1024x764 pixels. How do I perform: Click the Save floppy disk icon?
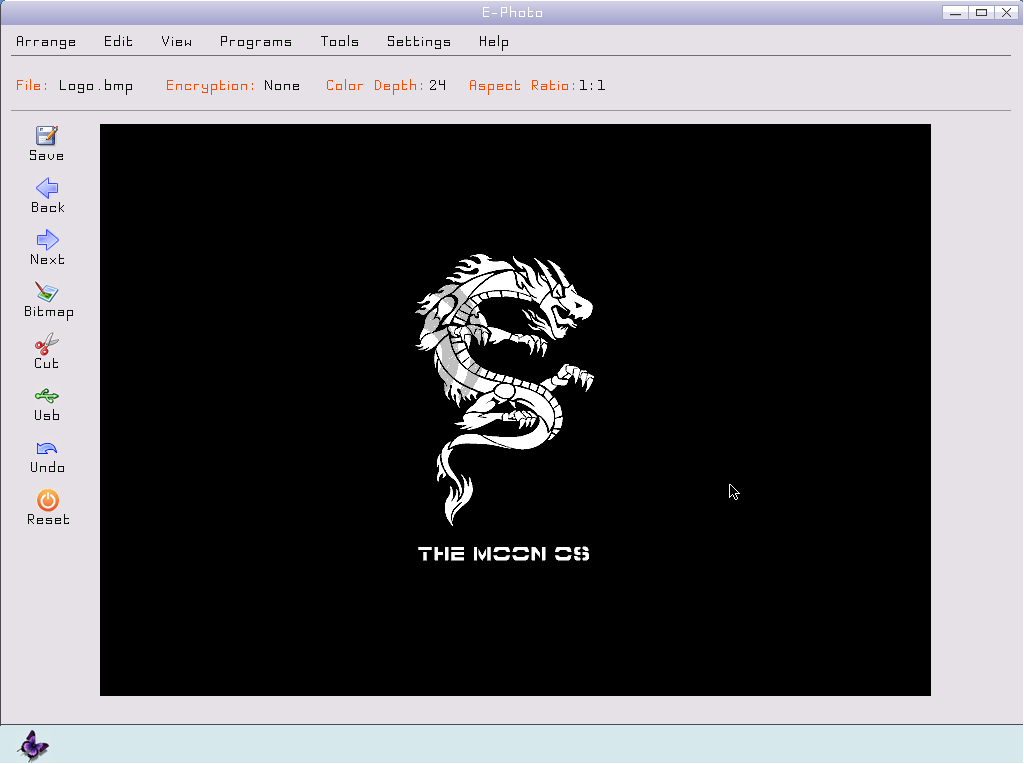tap(46, 135)
